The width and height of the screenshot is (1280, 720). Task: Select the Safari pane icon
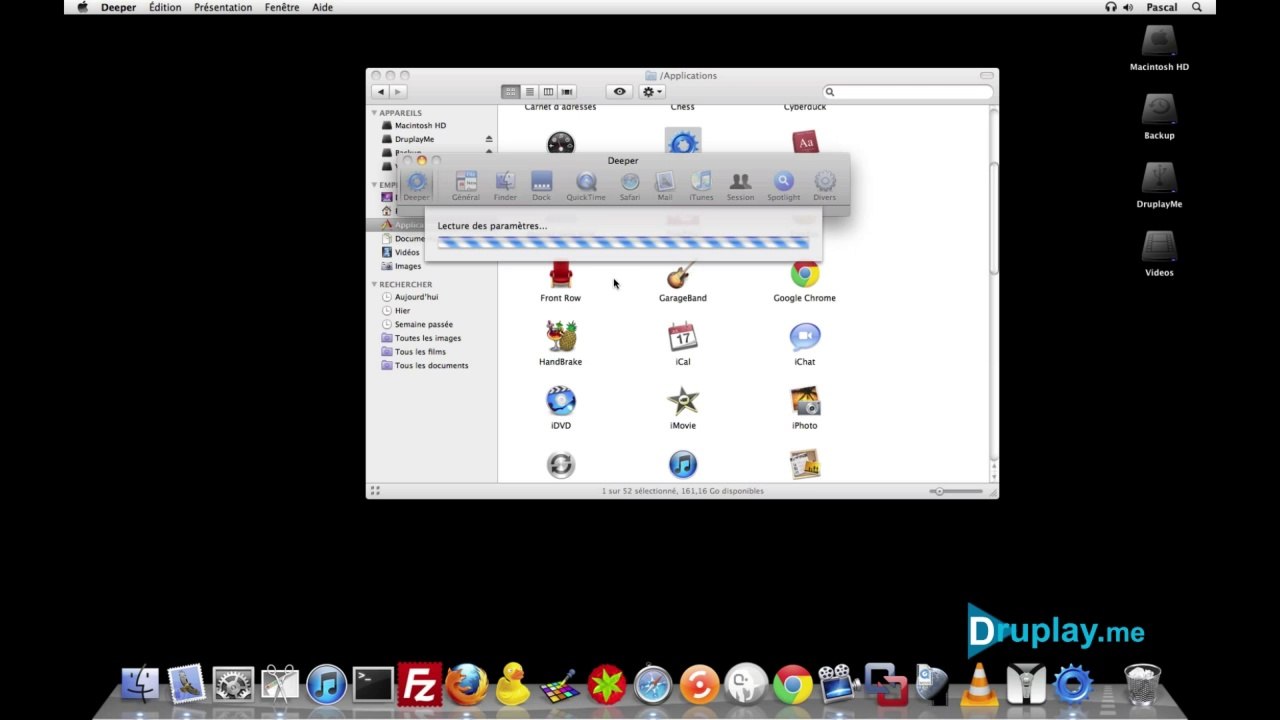point(629,184)
